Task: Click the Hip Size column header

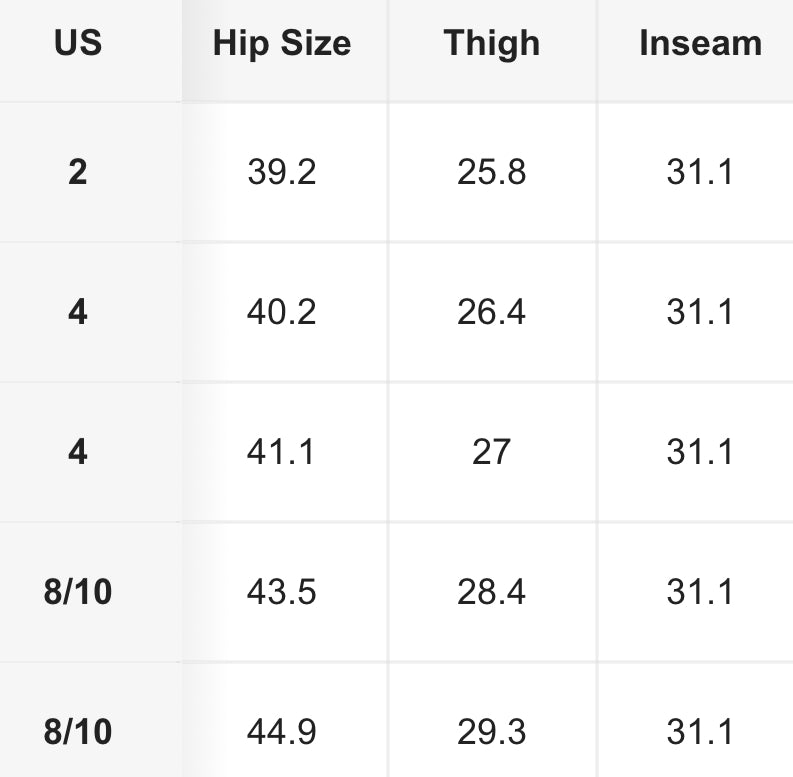Action: tap(282, 44)
